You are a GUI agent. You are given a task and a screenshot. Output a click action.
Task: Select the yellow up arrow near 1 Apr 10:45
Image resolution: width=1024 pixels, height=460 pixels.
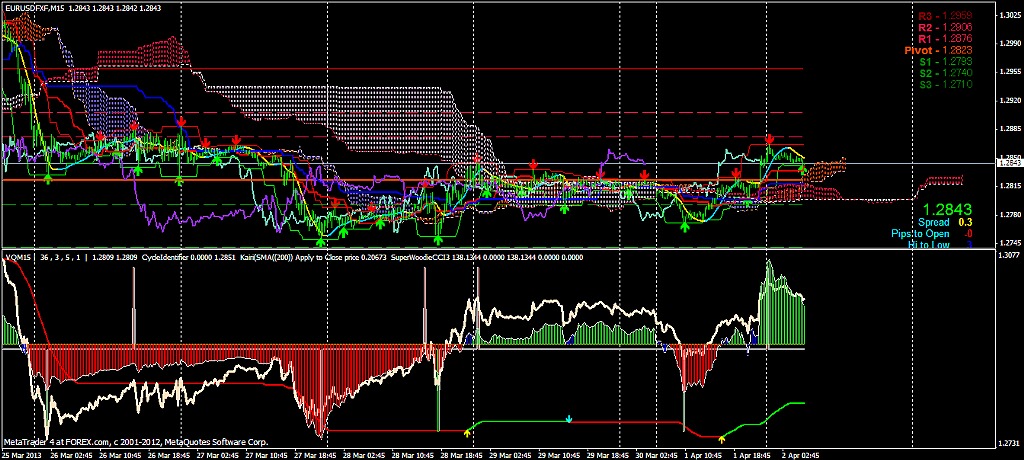(722, 438)
